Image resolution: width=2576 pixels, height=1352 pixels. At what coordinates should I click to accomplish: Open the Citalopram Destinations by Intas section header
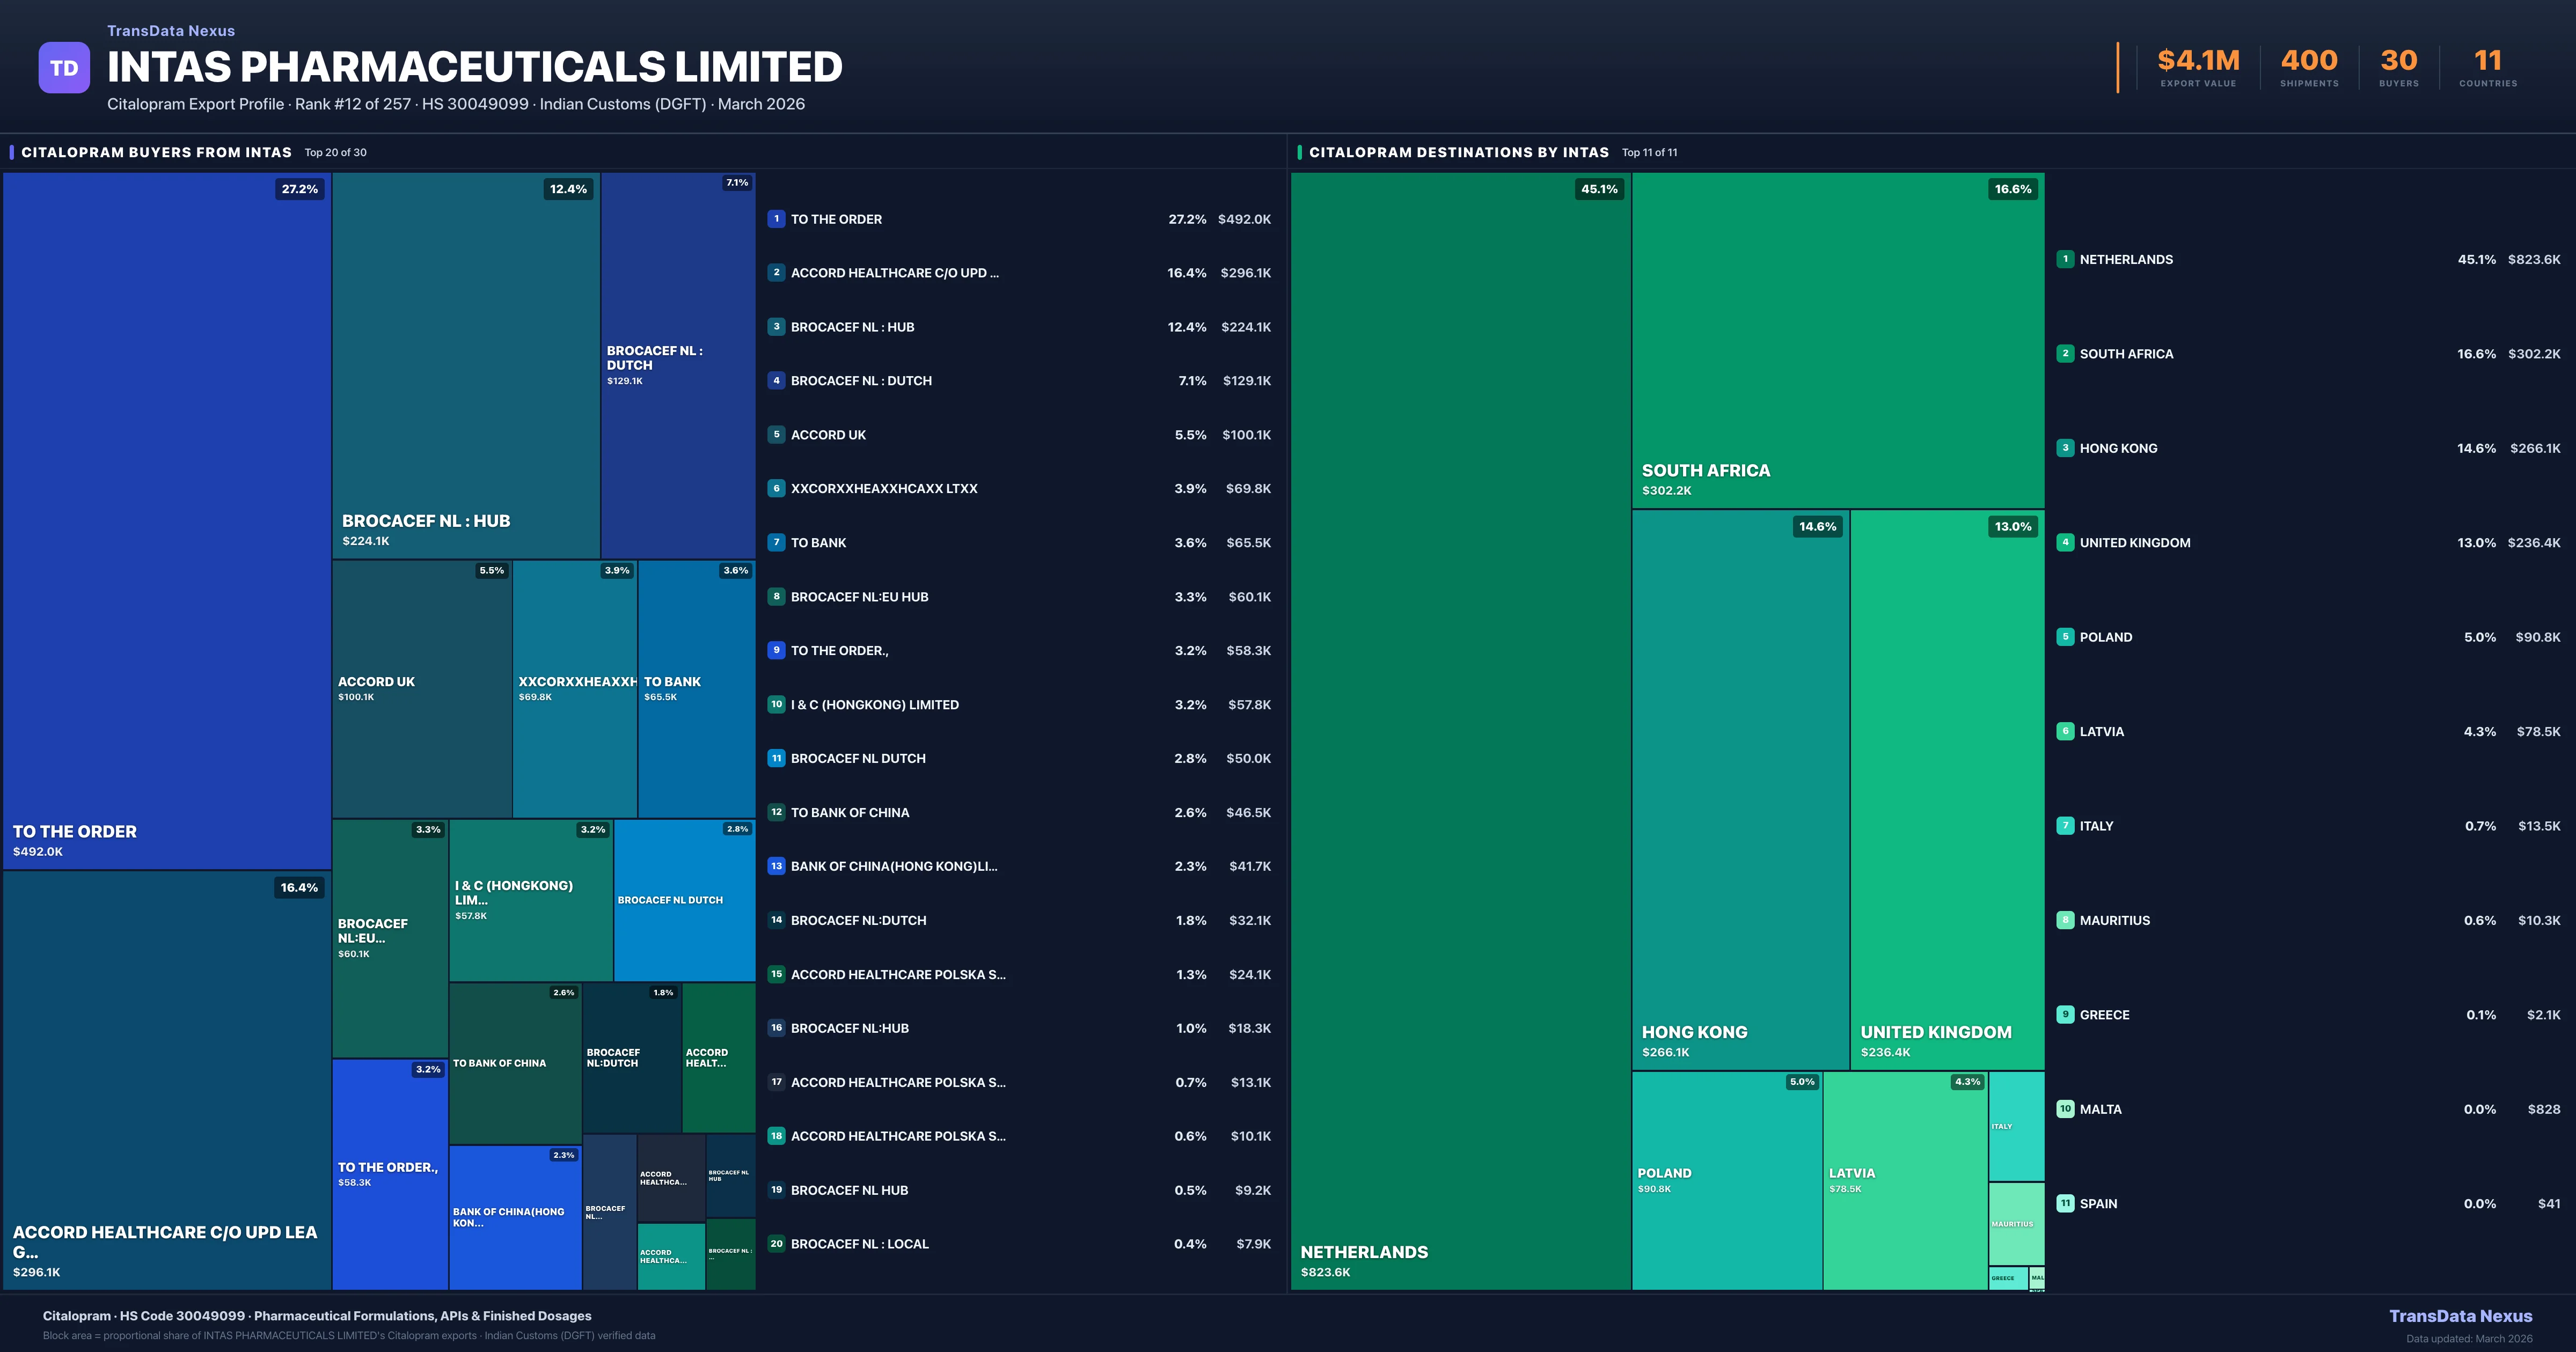(x=1458, y=153)
